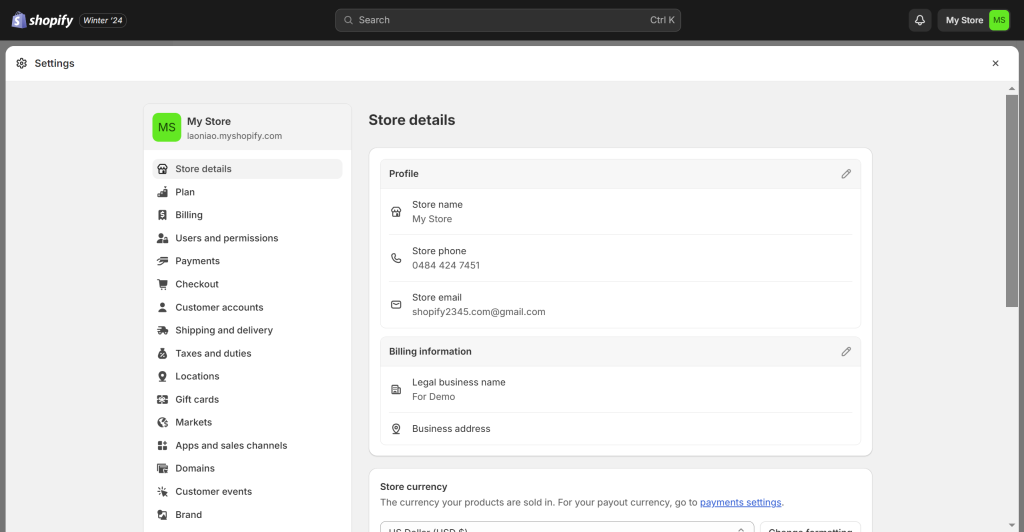Click the Legal business name icon
The image size is (1024, 532).
(396, 390)
